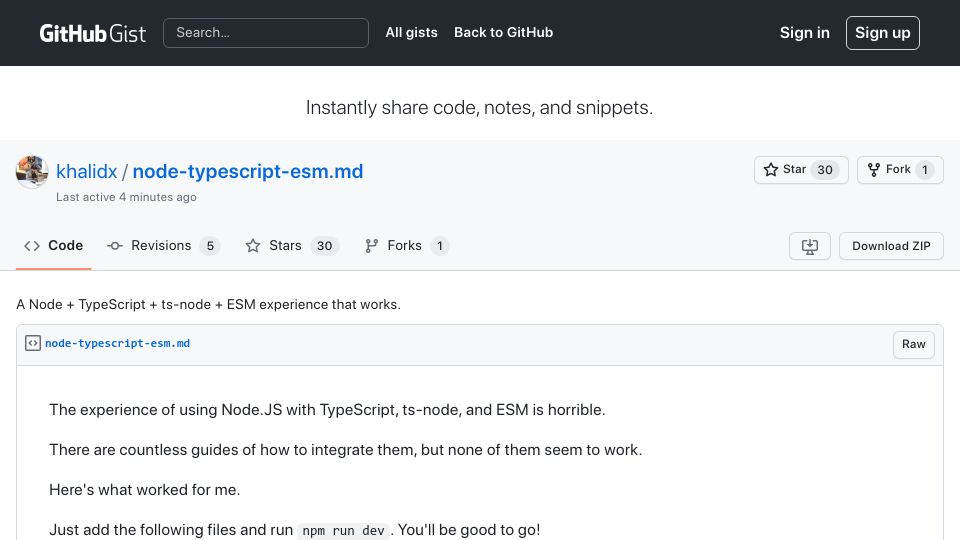Viewport: 960px width, 540px height.
Task: Click the GitHub Gist logo
Action: [x=92, y=33]
